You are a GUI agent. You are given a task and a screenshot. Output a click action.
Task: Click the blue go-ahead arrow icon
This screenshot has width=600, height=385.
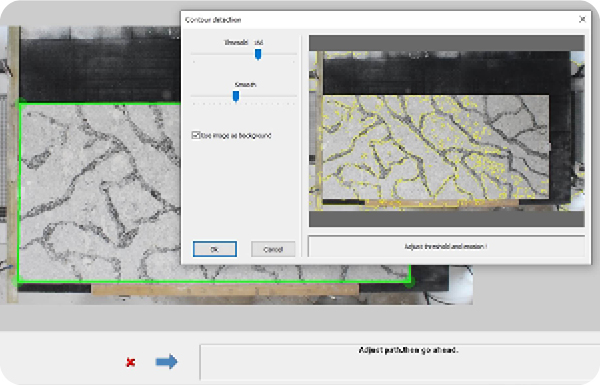(x=166, y=361)
